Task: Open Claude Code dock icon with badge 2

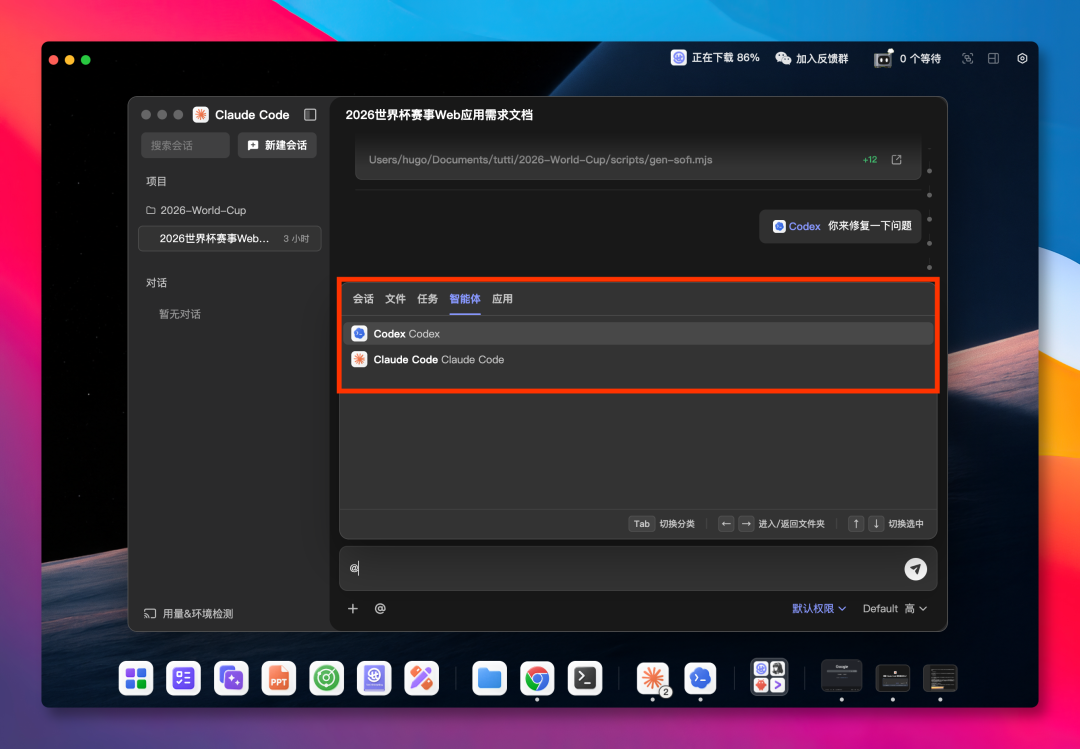Action: (653, 678)
